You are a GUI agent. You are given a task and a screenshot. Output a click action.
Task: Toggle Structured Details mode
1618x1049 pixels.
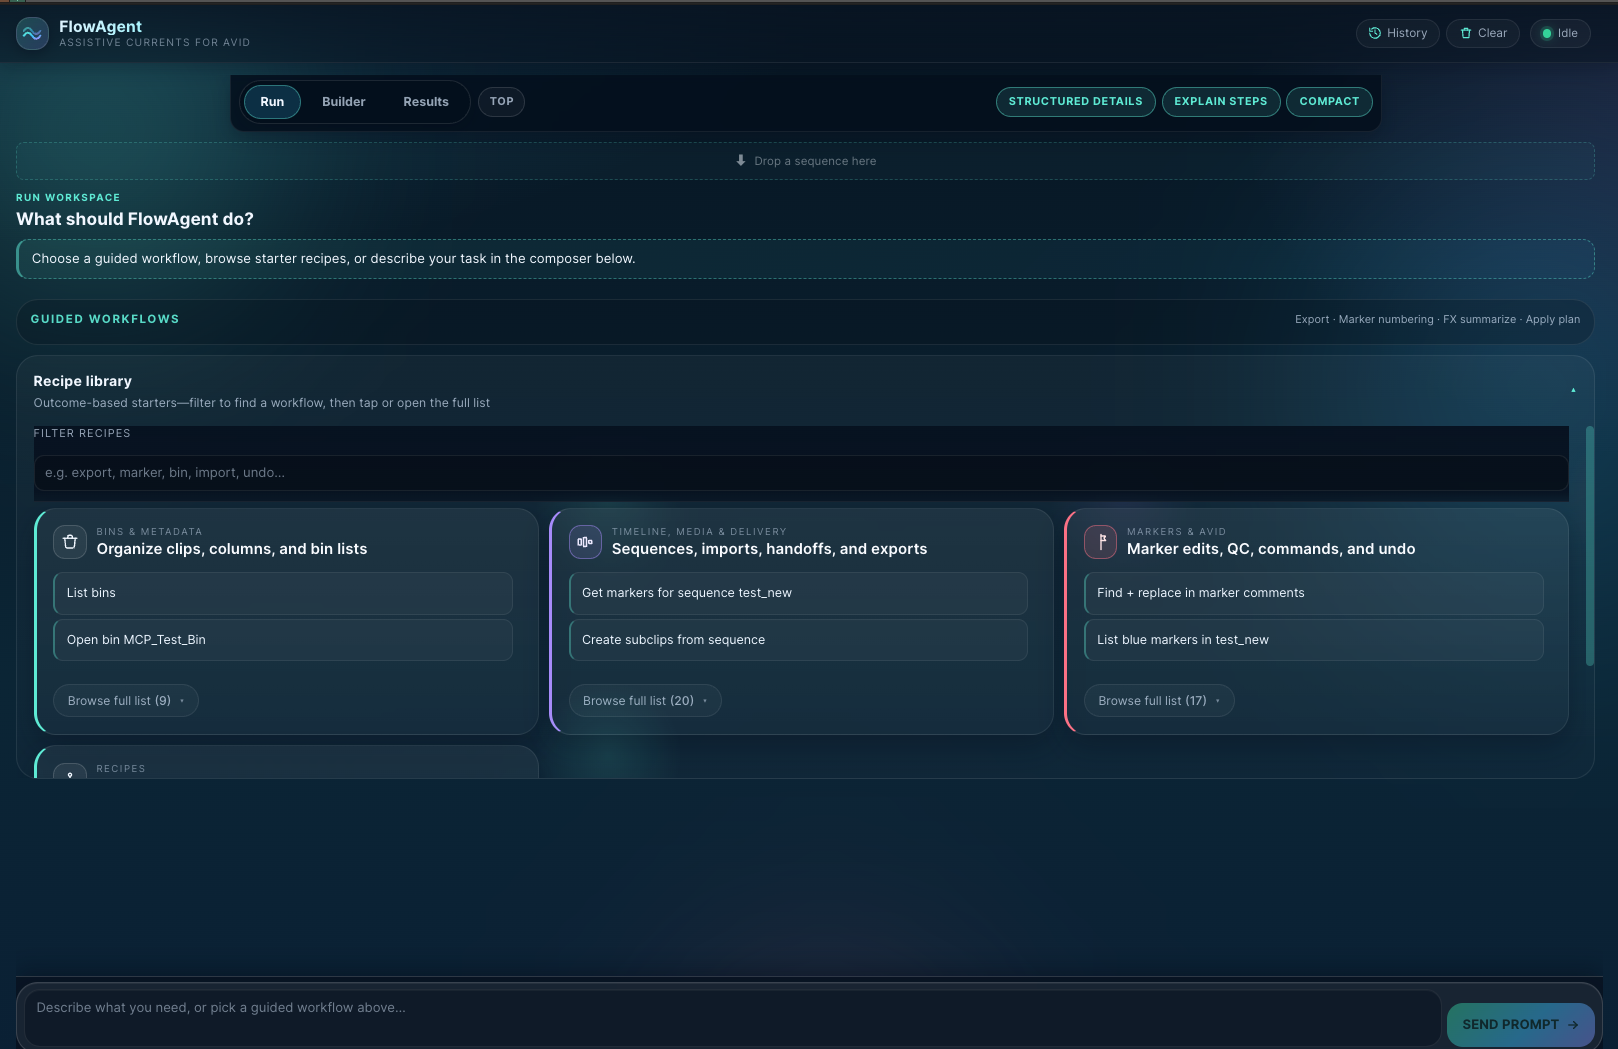click(1075, 102)
